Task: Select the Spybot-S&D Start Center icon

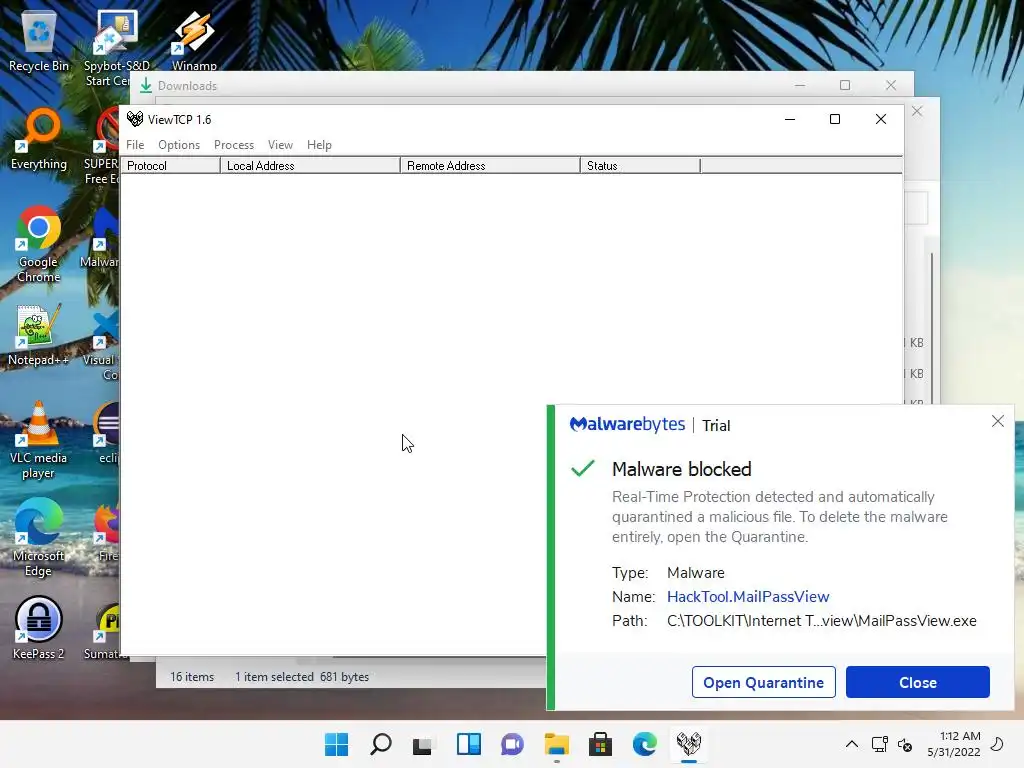Action: tap(116, 48)
